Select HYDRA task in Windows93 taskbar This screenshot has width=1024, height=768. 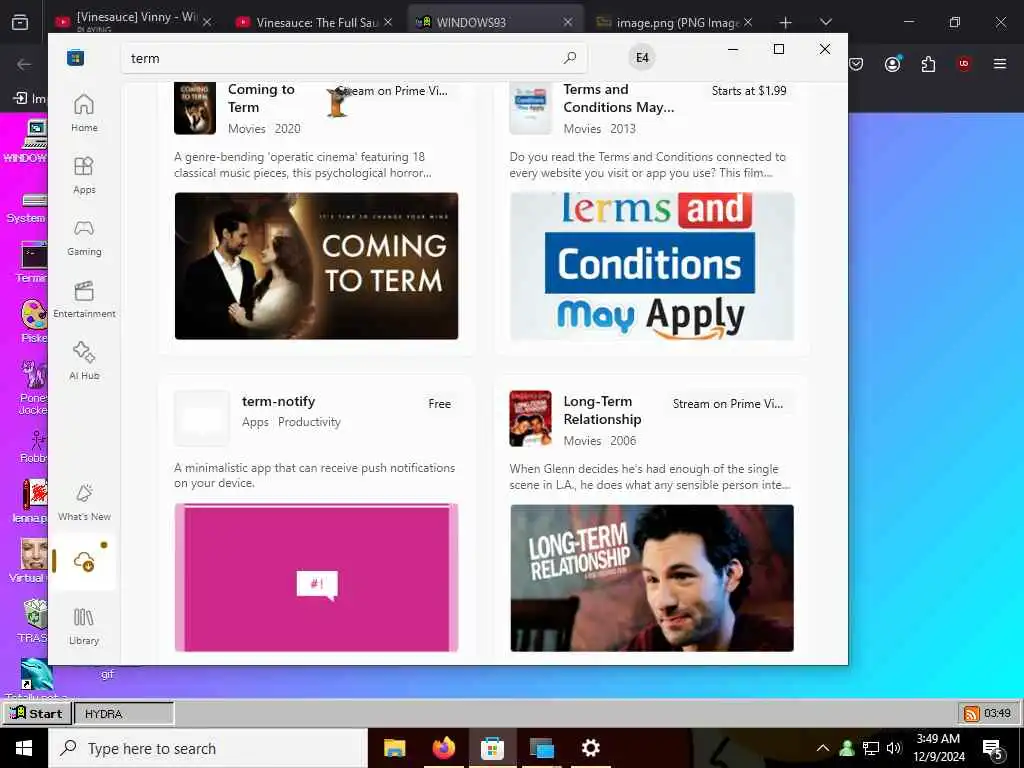tap(124, 714)
